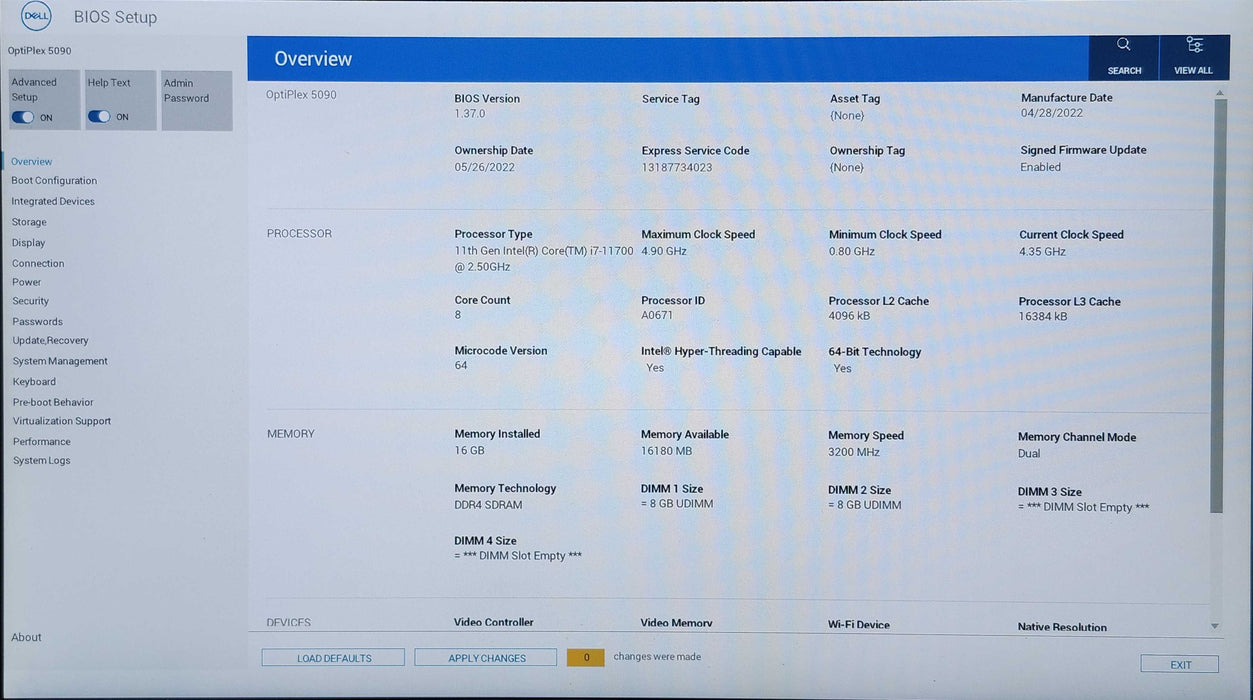The image size is (1253, 700).
Task: Click Microcode Version label
Action: tap(500, 350)
